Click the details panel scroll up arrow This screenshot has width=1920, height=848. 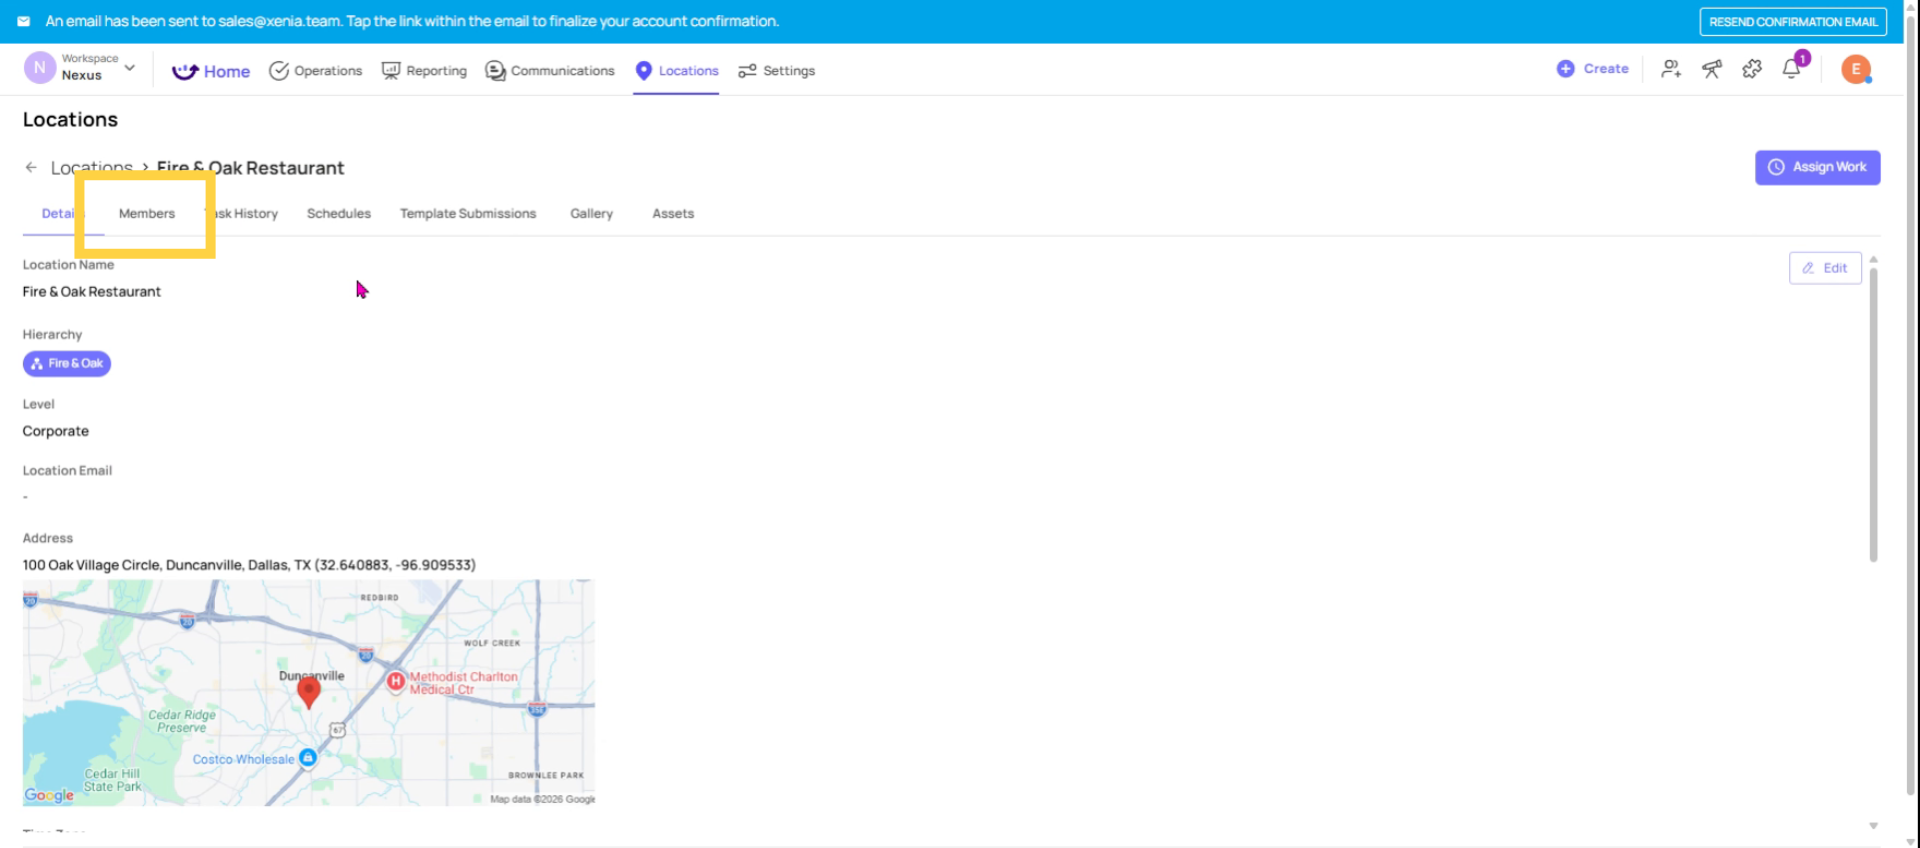tap(1873, 259)
